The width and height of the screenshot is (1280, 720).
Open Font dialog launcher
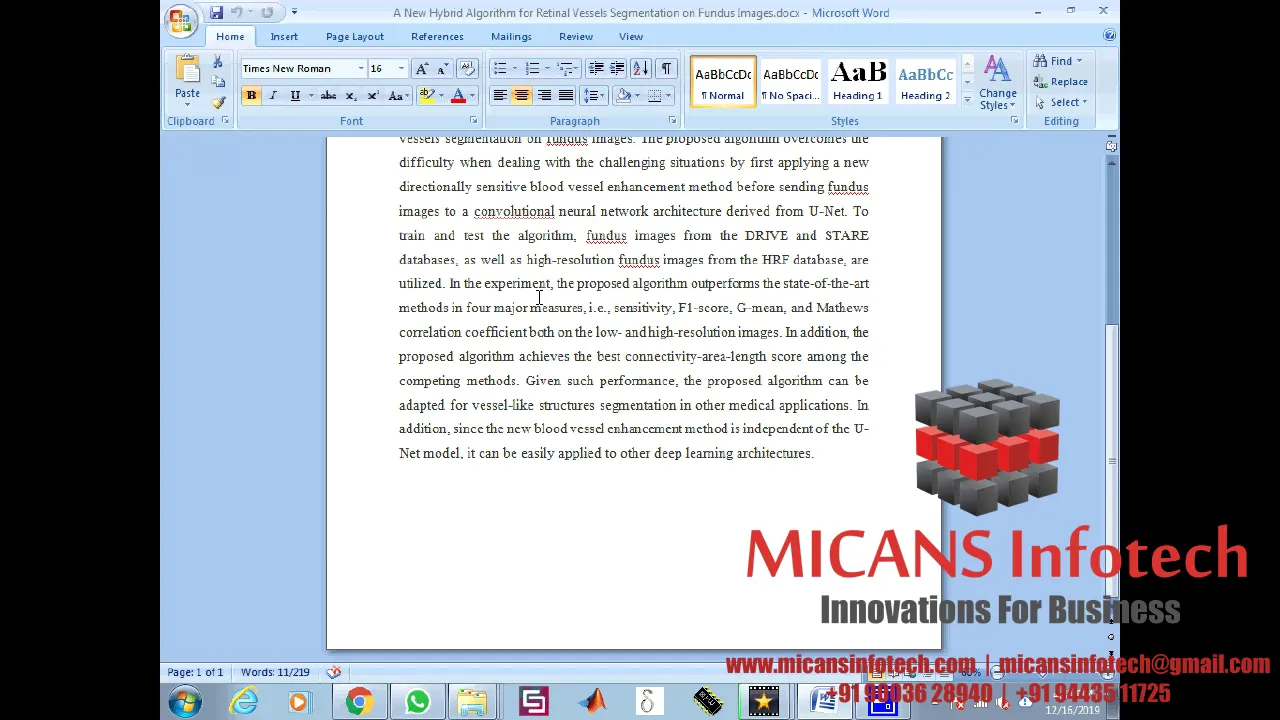473,121
